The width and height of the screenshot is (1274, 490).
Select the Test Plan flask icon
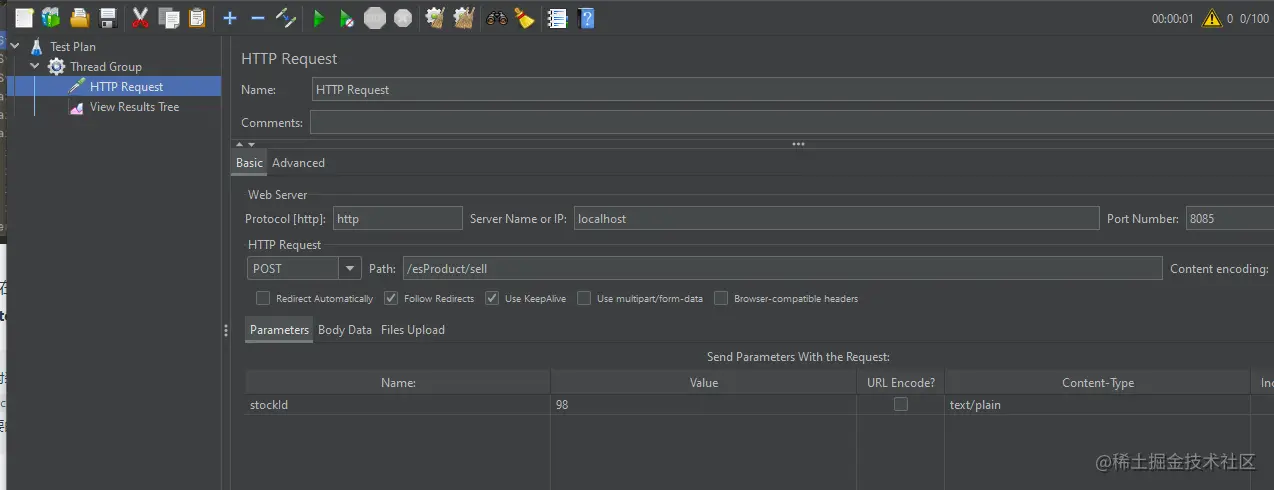coord(37,46)
